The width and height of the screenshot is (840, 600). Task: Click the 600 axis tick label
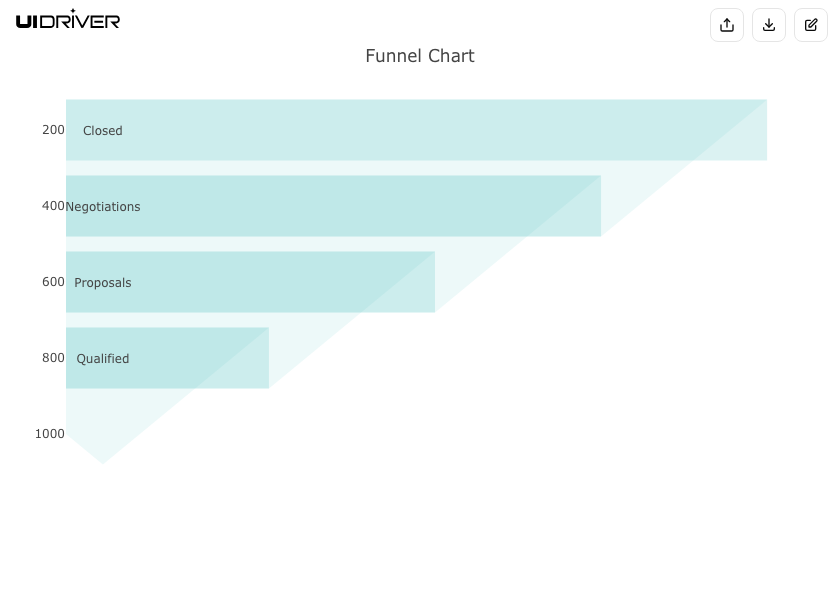[x=53, y=282]
